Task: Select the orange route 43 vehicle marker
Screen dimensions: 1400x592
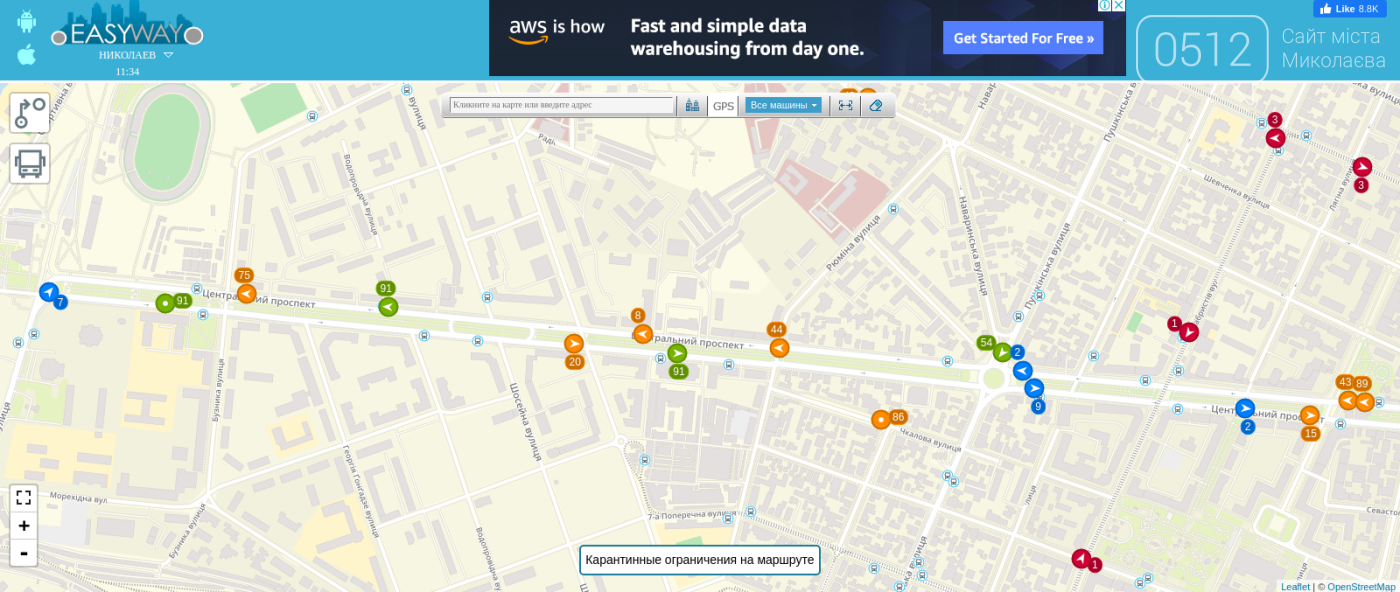Action: click(1348, 399)
